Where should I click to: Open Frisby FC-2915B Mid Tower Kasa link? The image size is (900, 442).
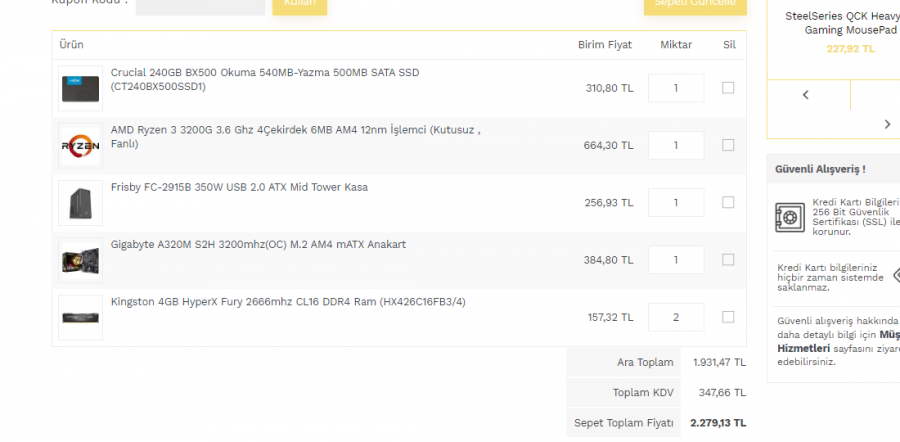tap(239, 187)
